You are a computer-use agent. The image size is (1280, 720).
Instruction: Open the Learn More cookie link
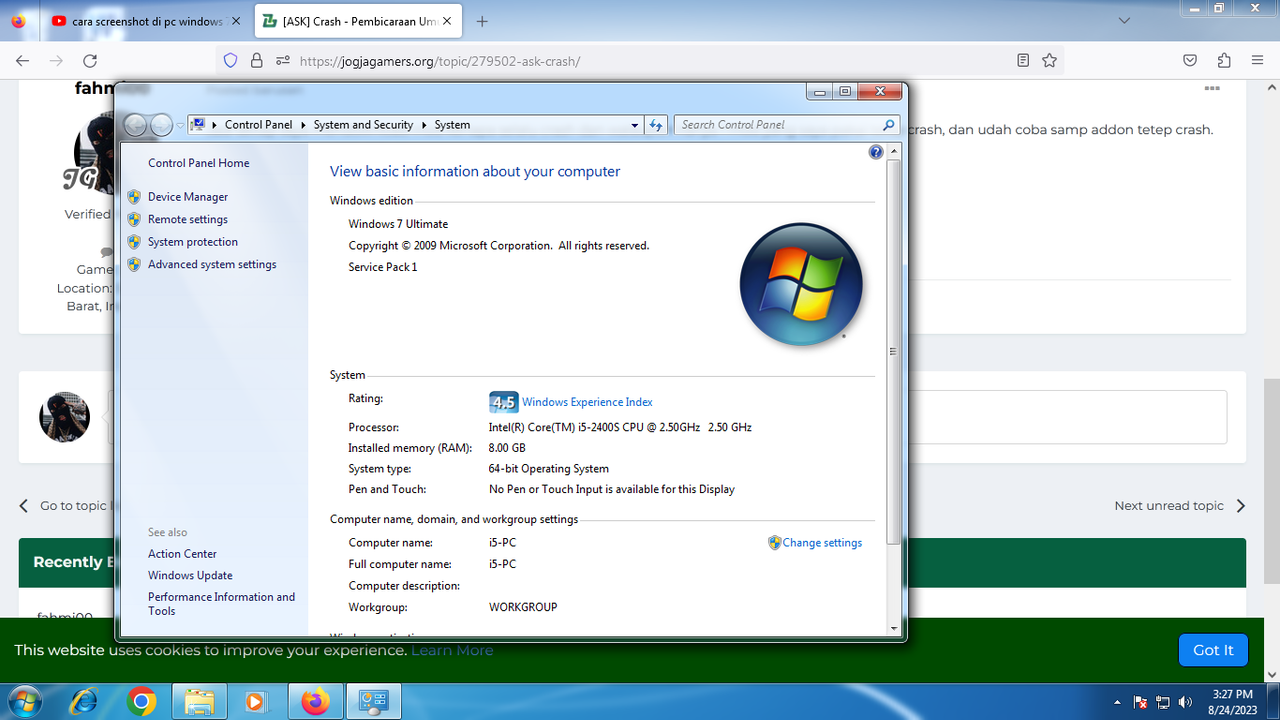pos(452,650)
